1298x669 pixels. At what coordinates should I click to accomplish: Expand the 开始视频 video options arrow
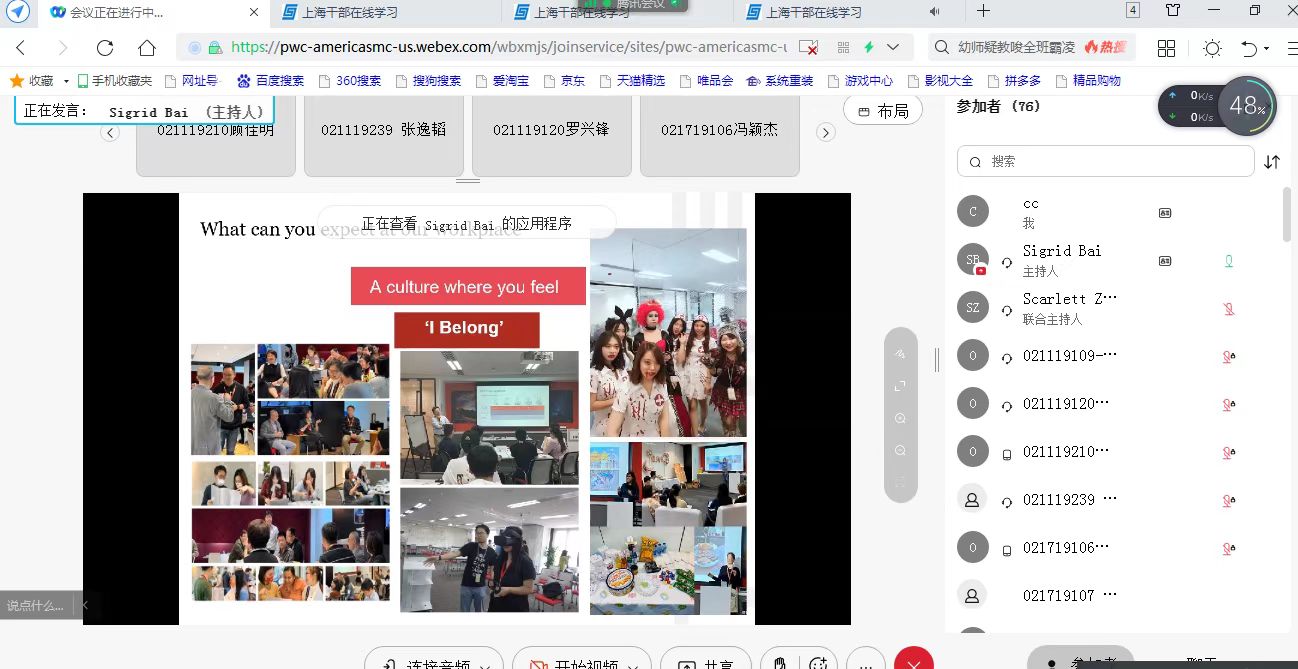click(x=634, y=665)
